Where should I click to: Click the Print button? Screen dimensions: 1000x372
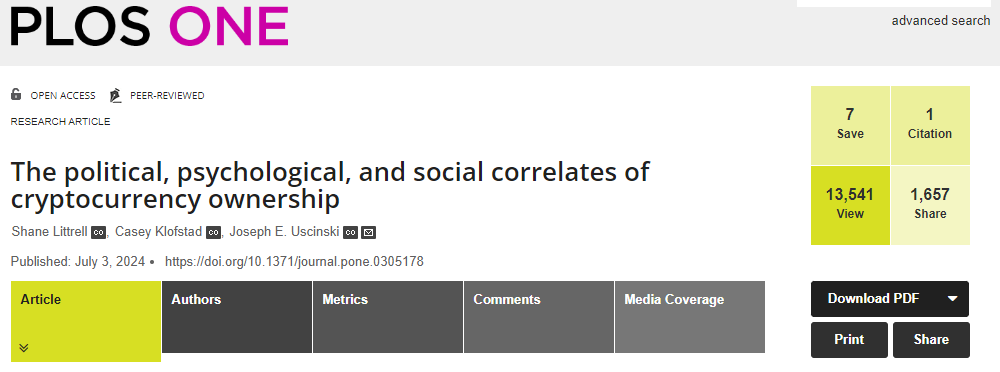tap(849, 339)
